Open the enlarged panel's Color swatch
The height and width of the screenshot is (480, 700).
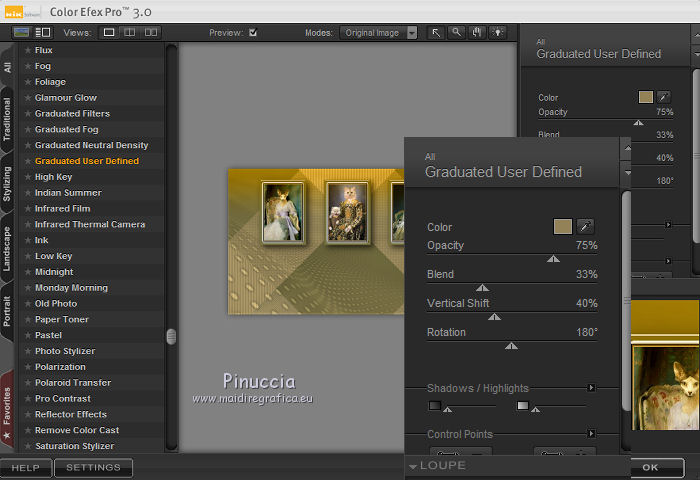563,227
